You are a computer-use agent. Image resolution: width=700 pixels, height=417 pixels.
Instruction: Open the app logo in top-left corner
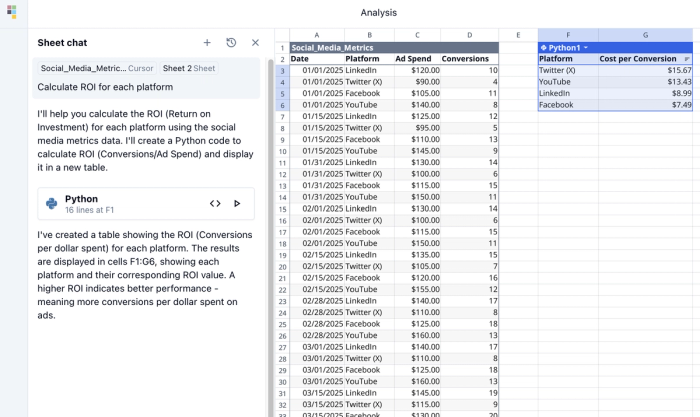tap(12, 12)
